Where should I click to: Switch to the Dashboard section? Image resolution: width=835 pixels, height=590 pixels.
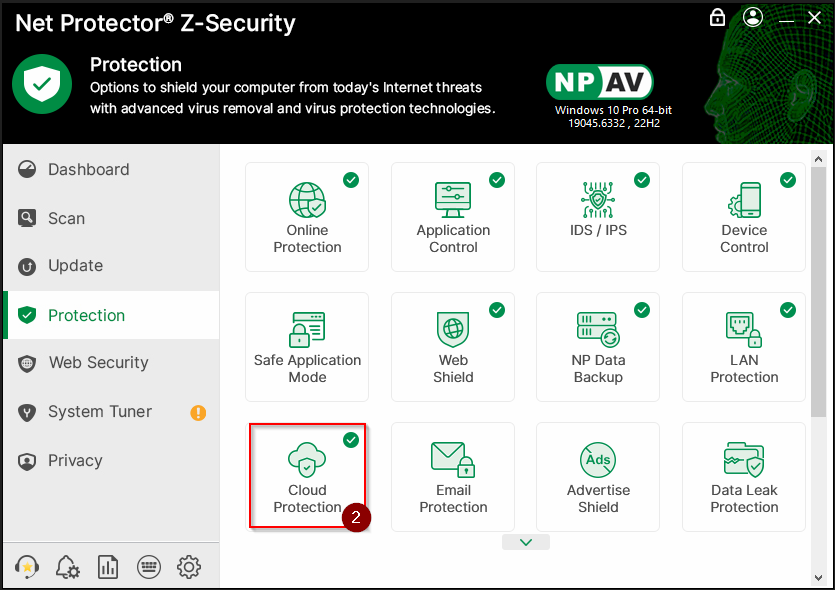[x=88, y=170]
